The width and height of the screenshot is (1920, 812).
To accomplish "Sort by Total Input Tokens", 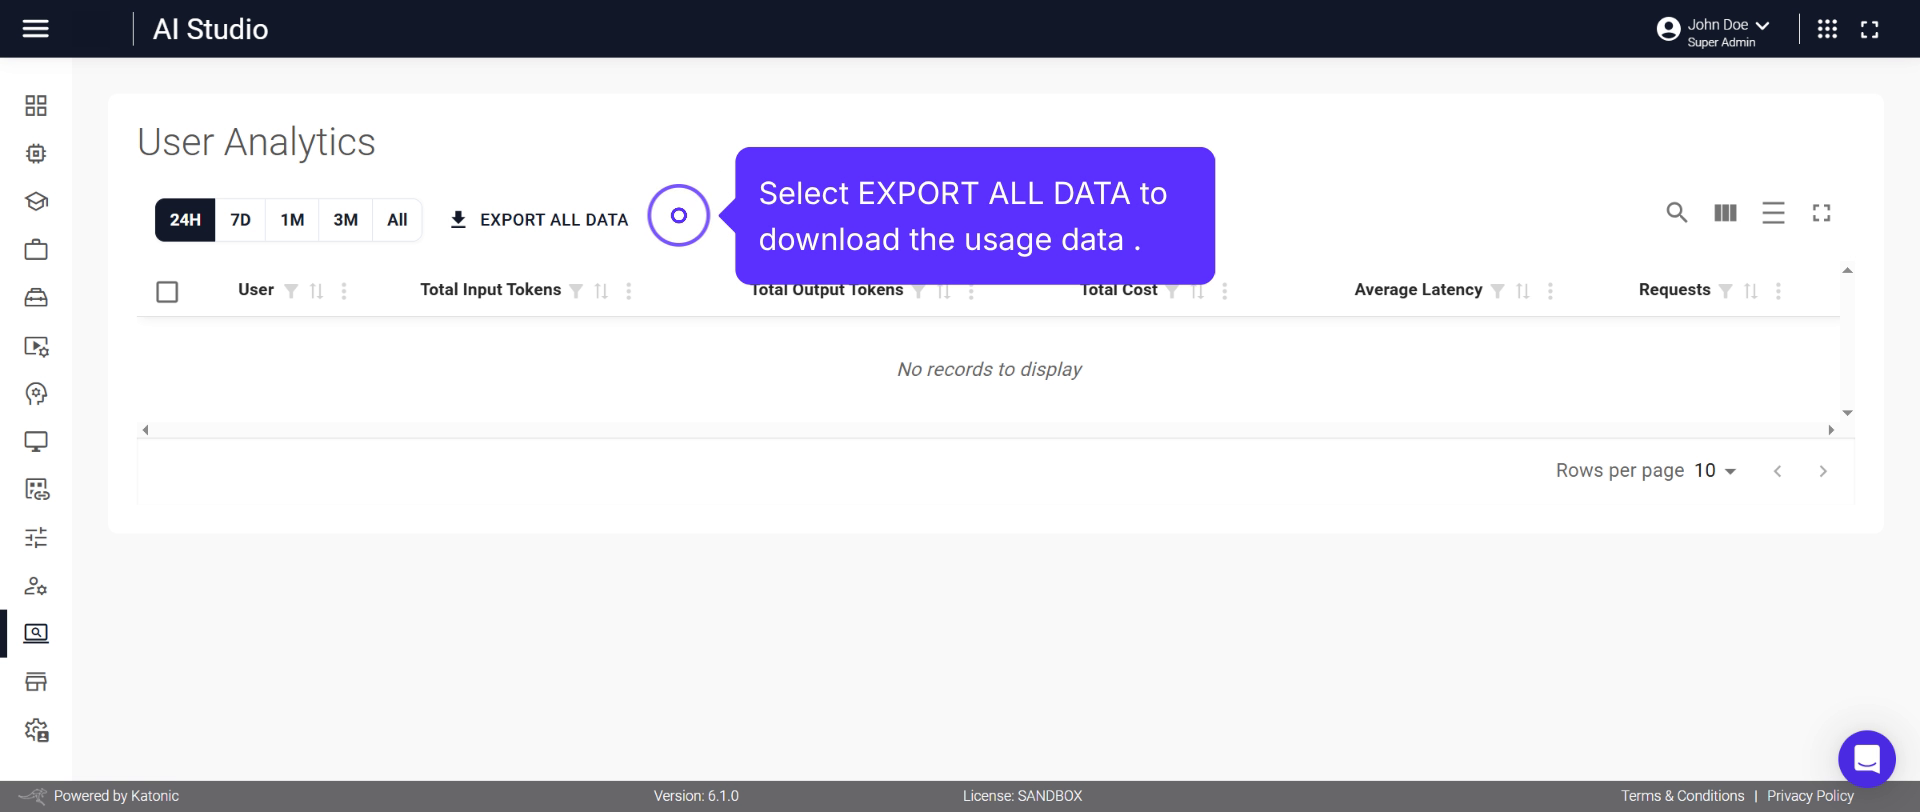I will pyautogui.click(x=601, y=291).
